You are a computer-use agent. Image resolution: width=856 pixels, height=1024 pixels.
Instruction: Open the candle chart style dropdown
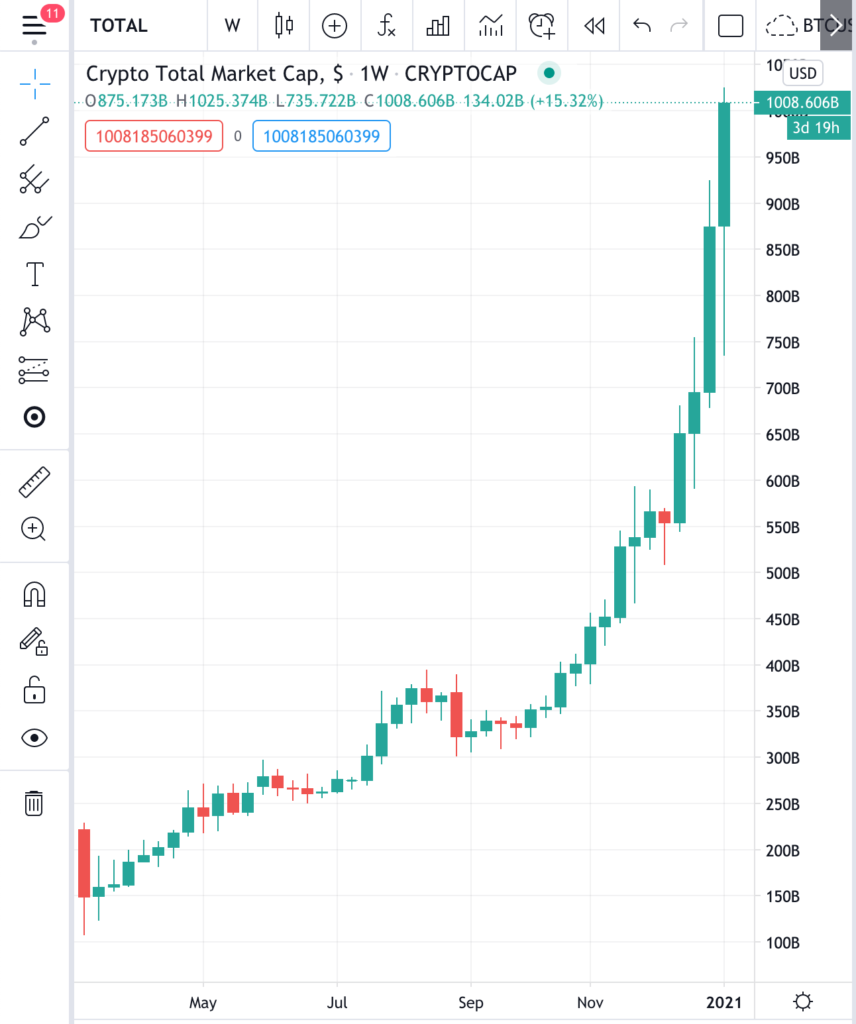tap(283, 25)
